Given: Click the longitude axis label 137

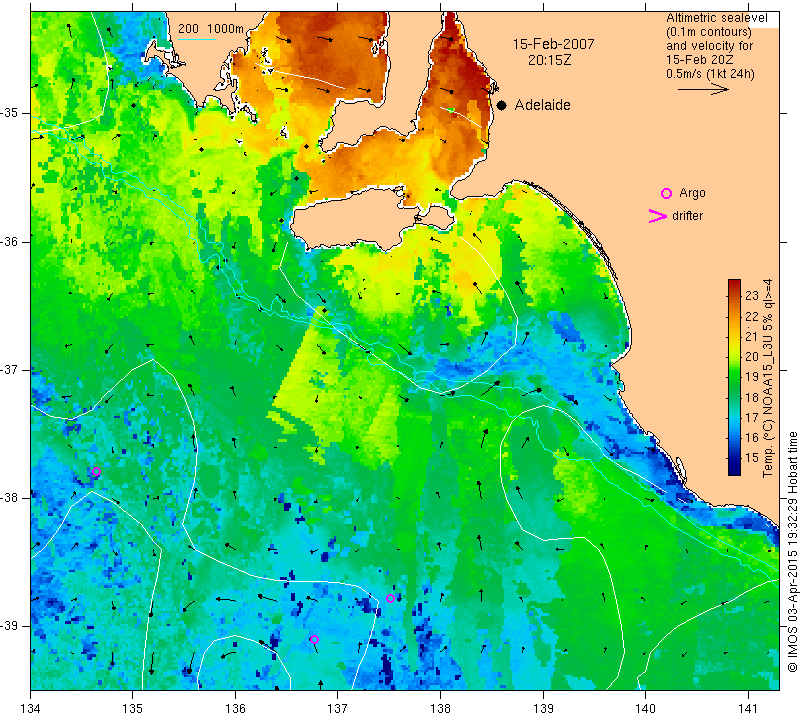Looking at the screenshot, I should [337, 708].
